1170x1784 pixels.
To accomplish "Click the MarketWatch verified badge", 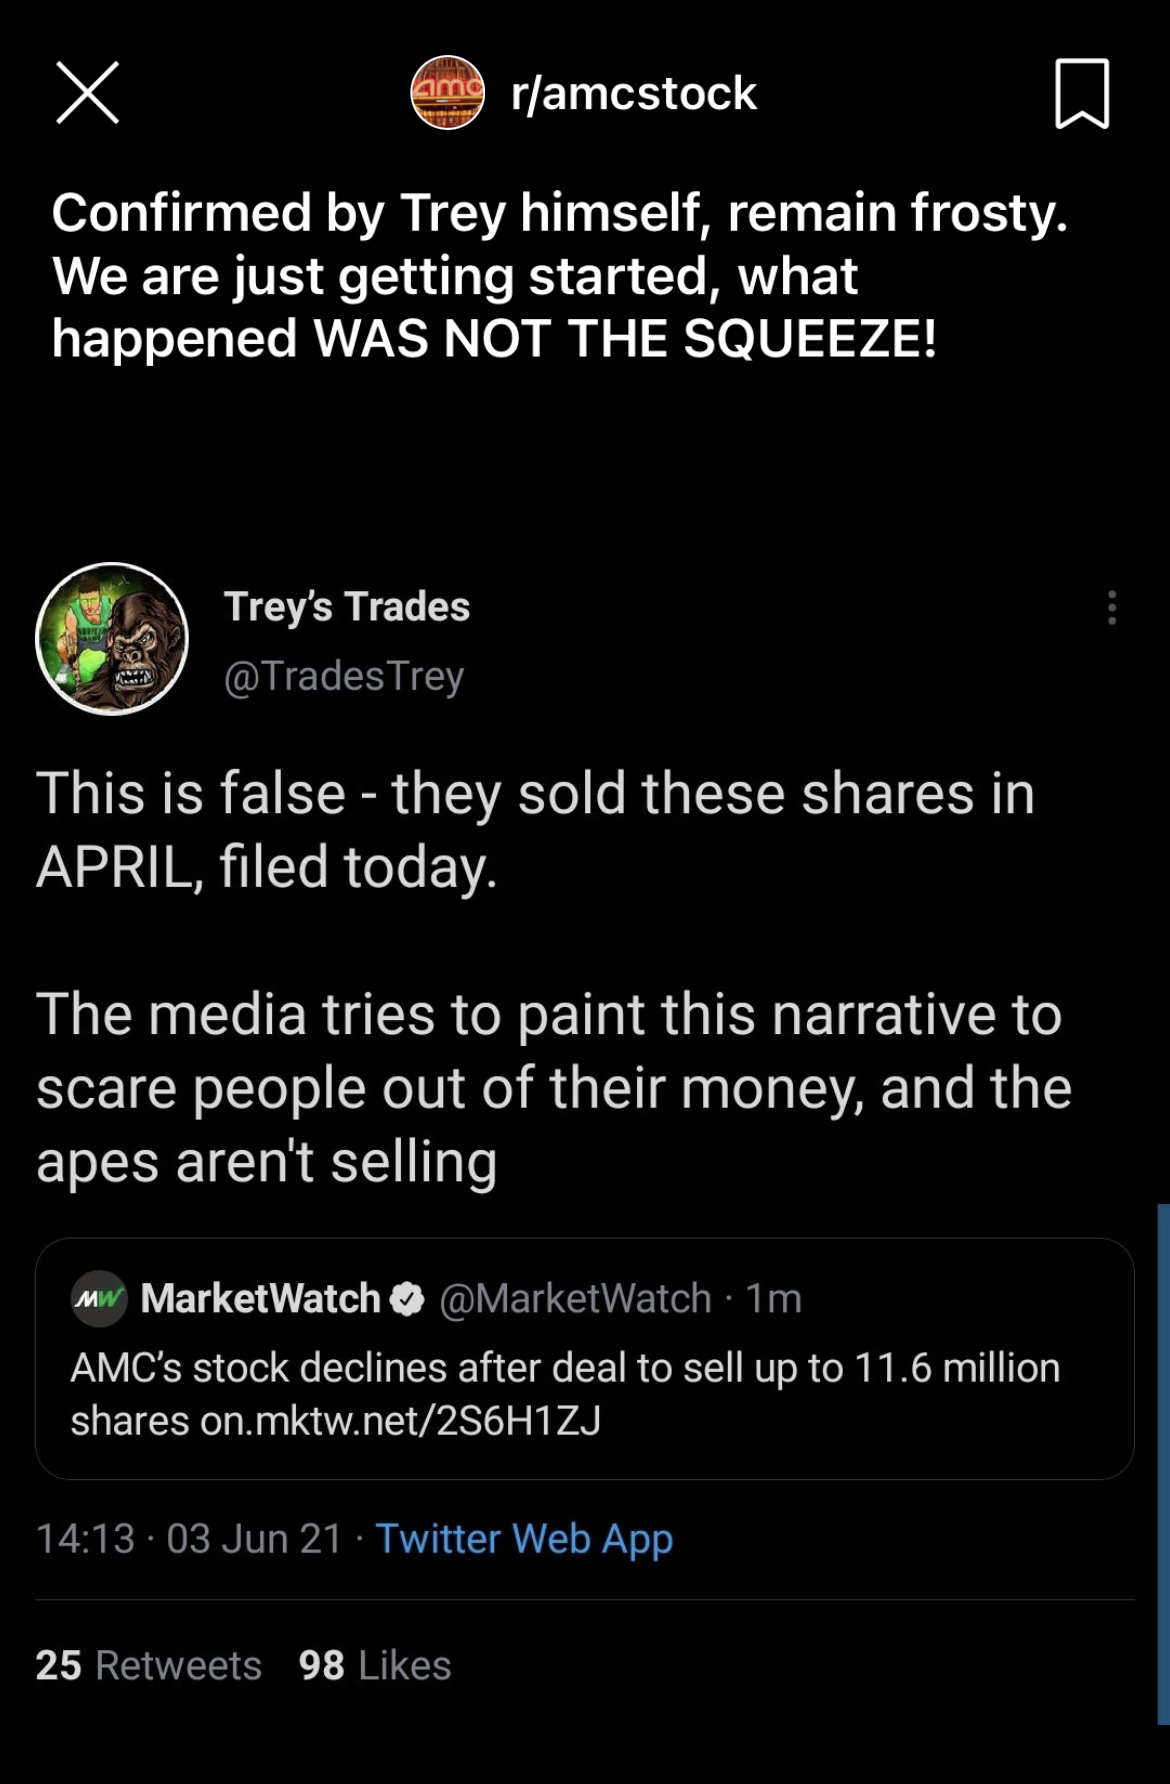I will click(x=407, y=1299).
